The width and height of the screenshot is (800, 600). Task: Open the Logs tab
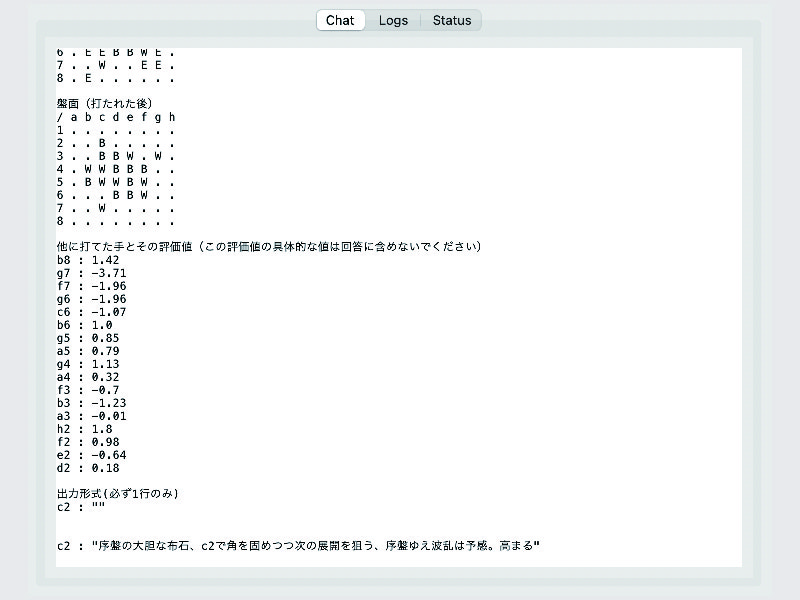(393, 20)
